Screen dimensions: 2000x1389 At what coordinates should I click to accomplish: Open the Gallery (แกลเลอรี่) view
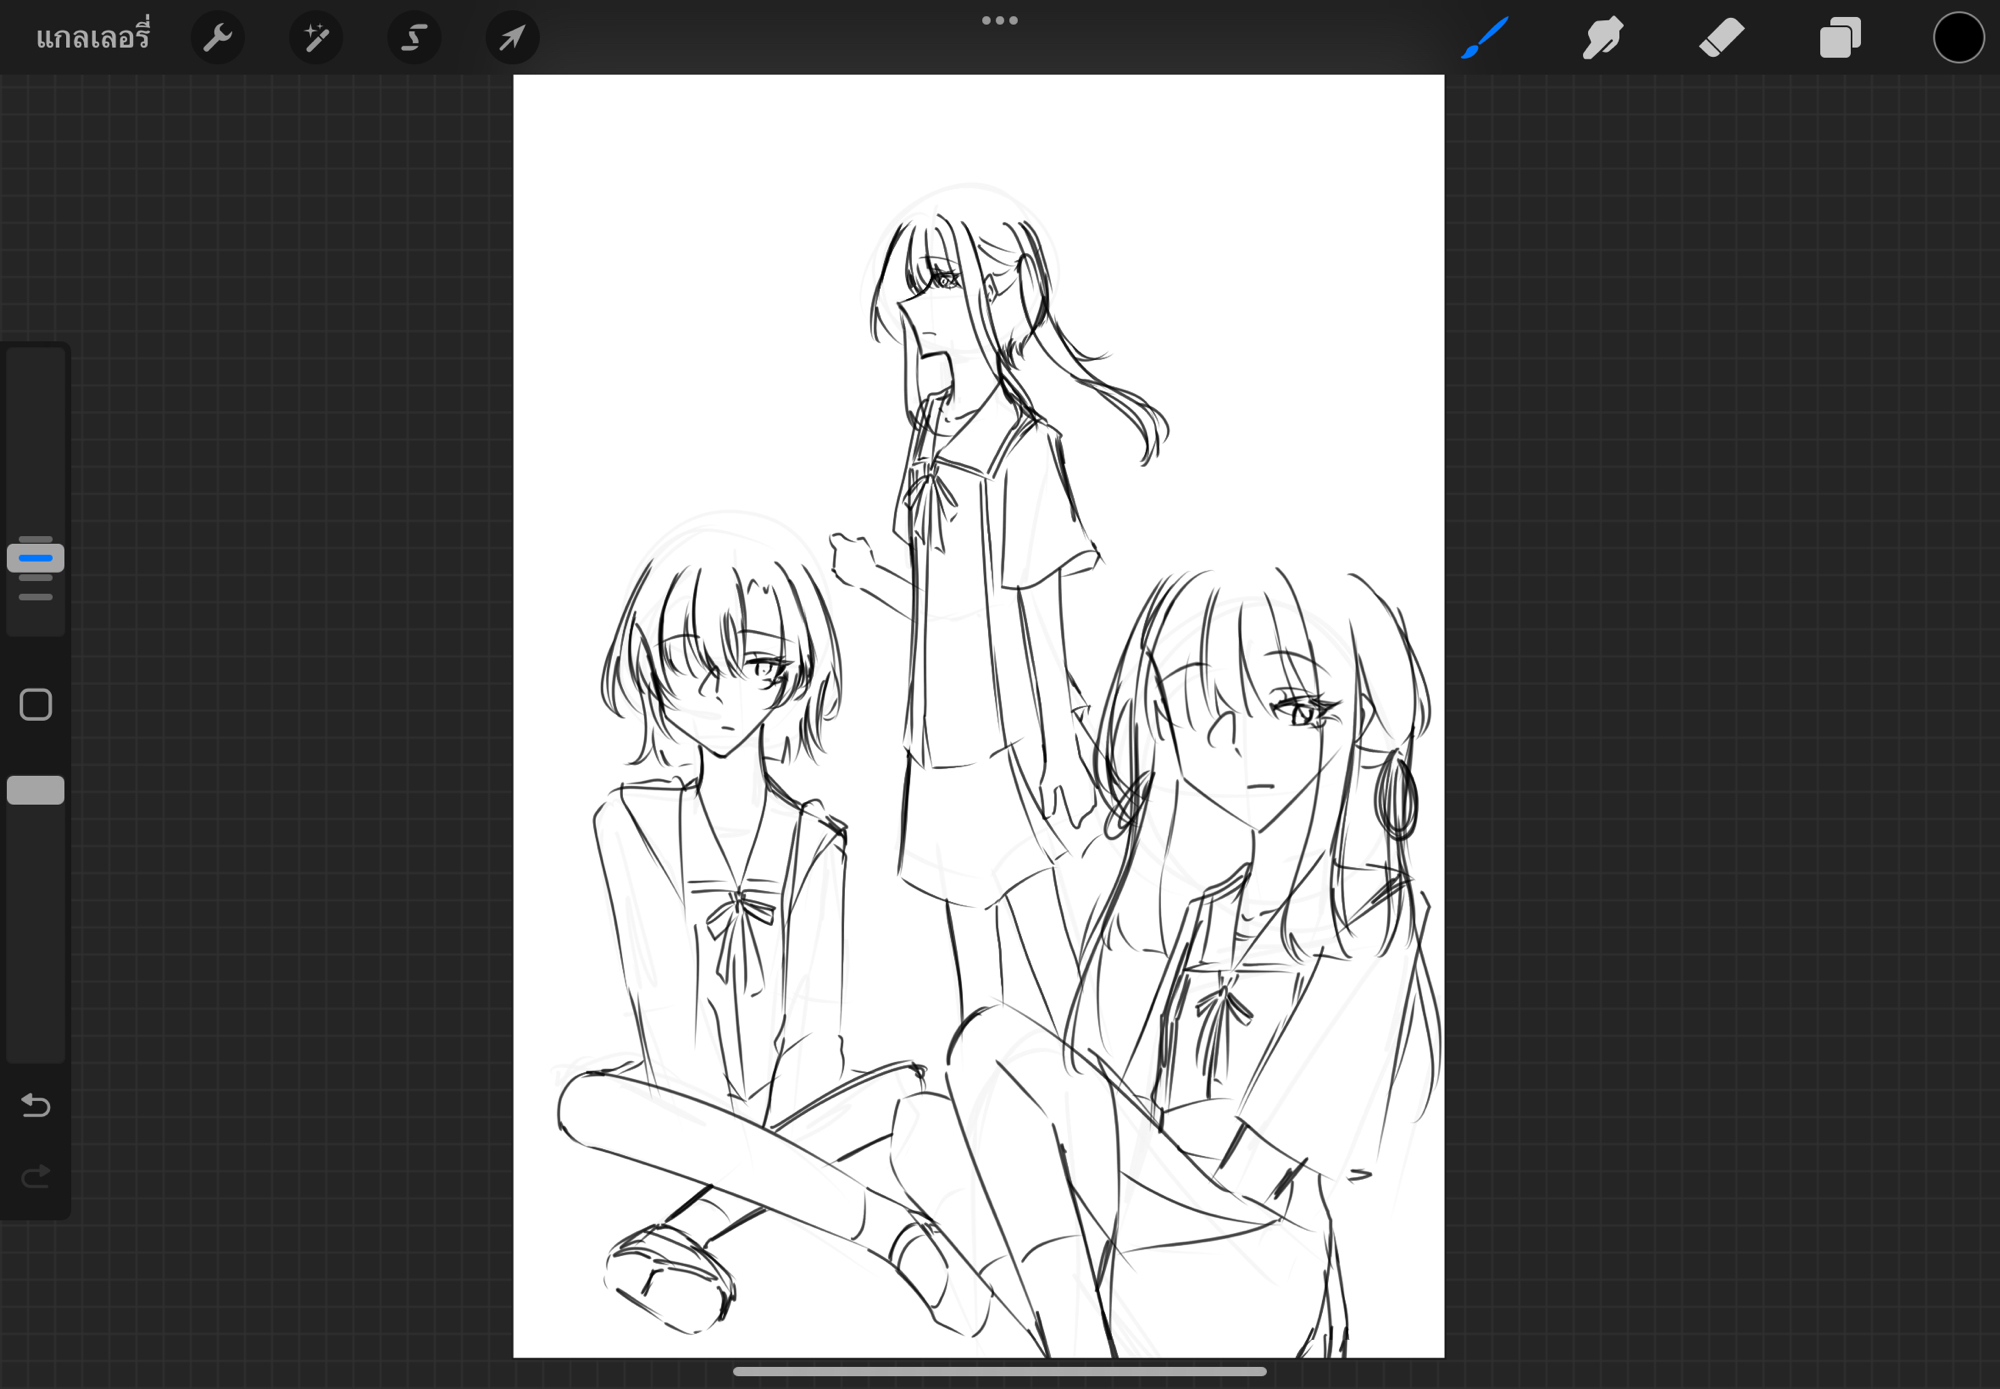click(x=93, y=38)
